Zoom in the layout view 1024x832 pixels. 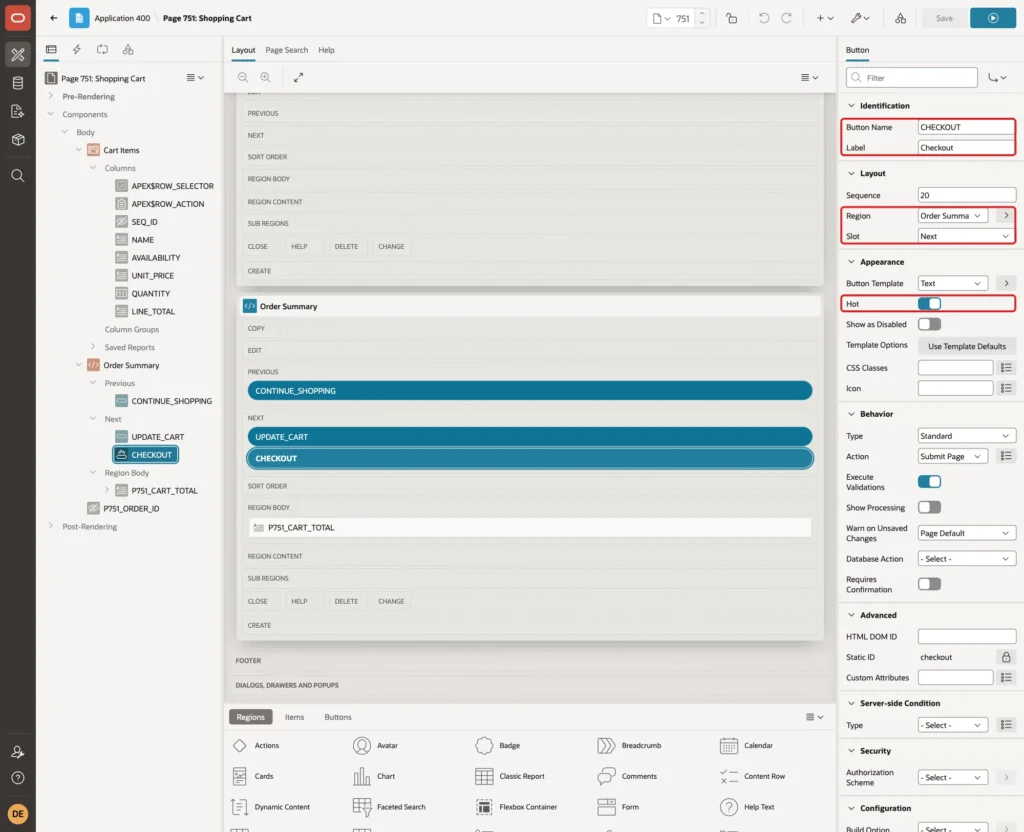pos(265,77)
